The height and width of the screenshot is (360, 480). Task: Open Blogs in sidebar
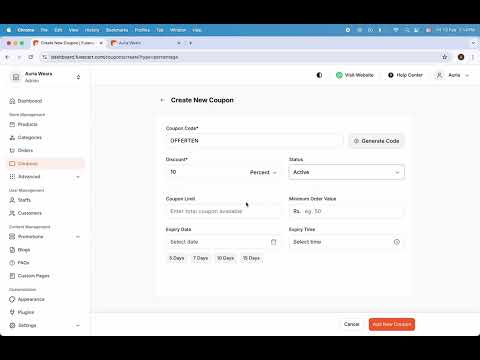[x=20, y=250]
